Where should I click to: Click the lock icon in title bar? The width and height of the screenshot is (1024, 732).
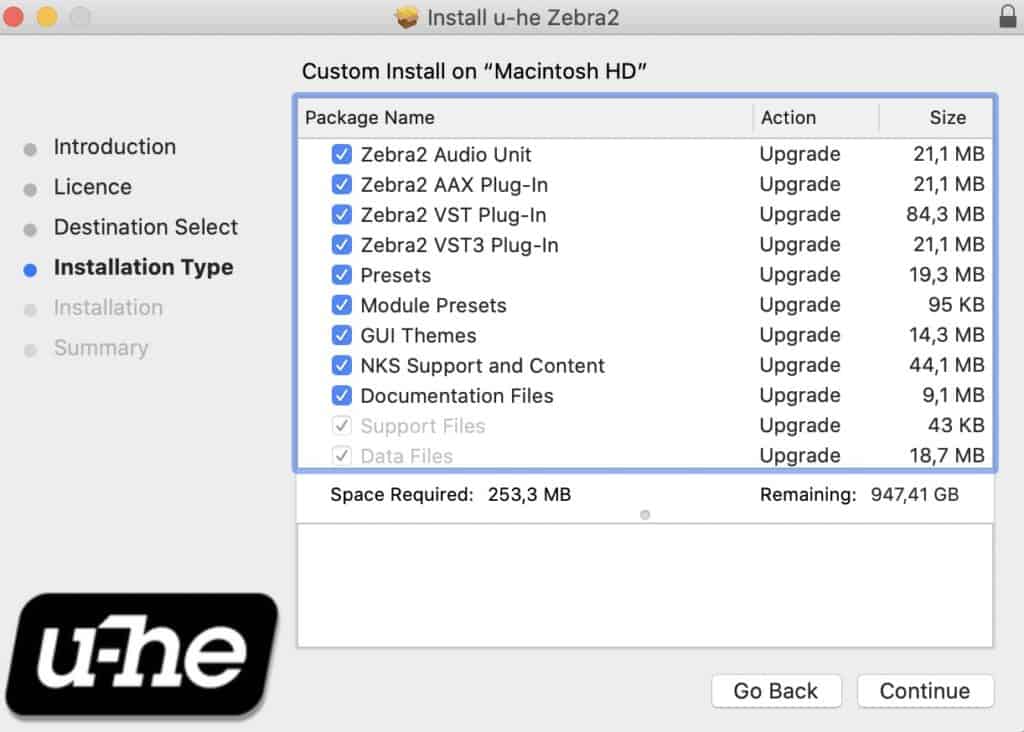pyautogui.click(x=1008, y=16)
